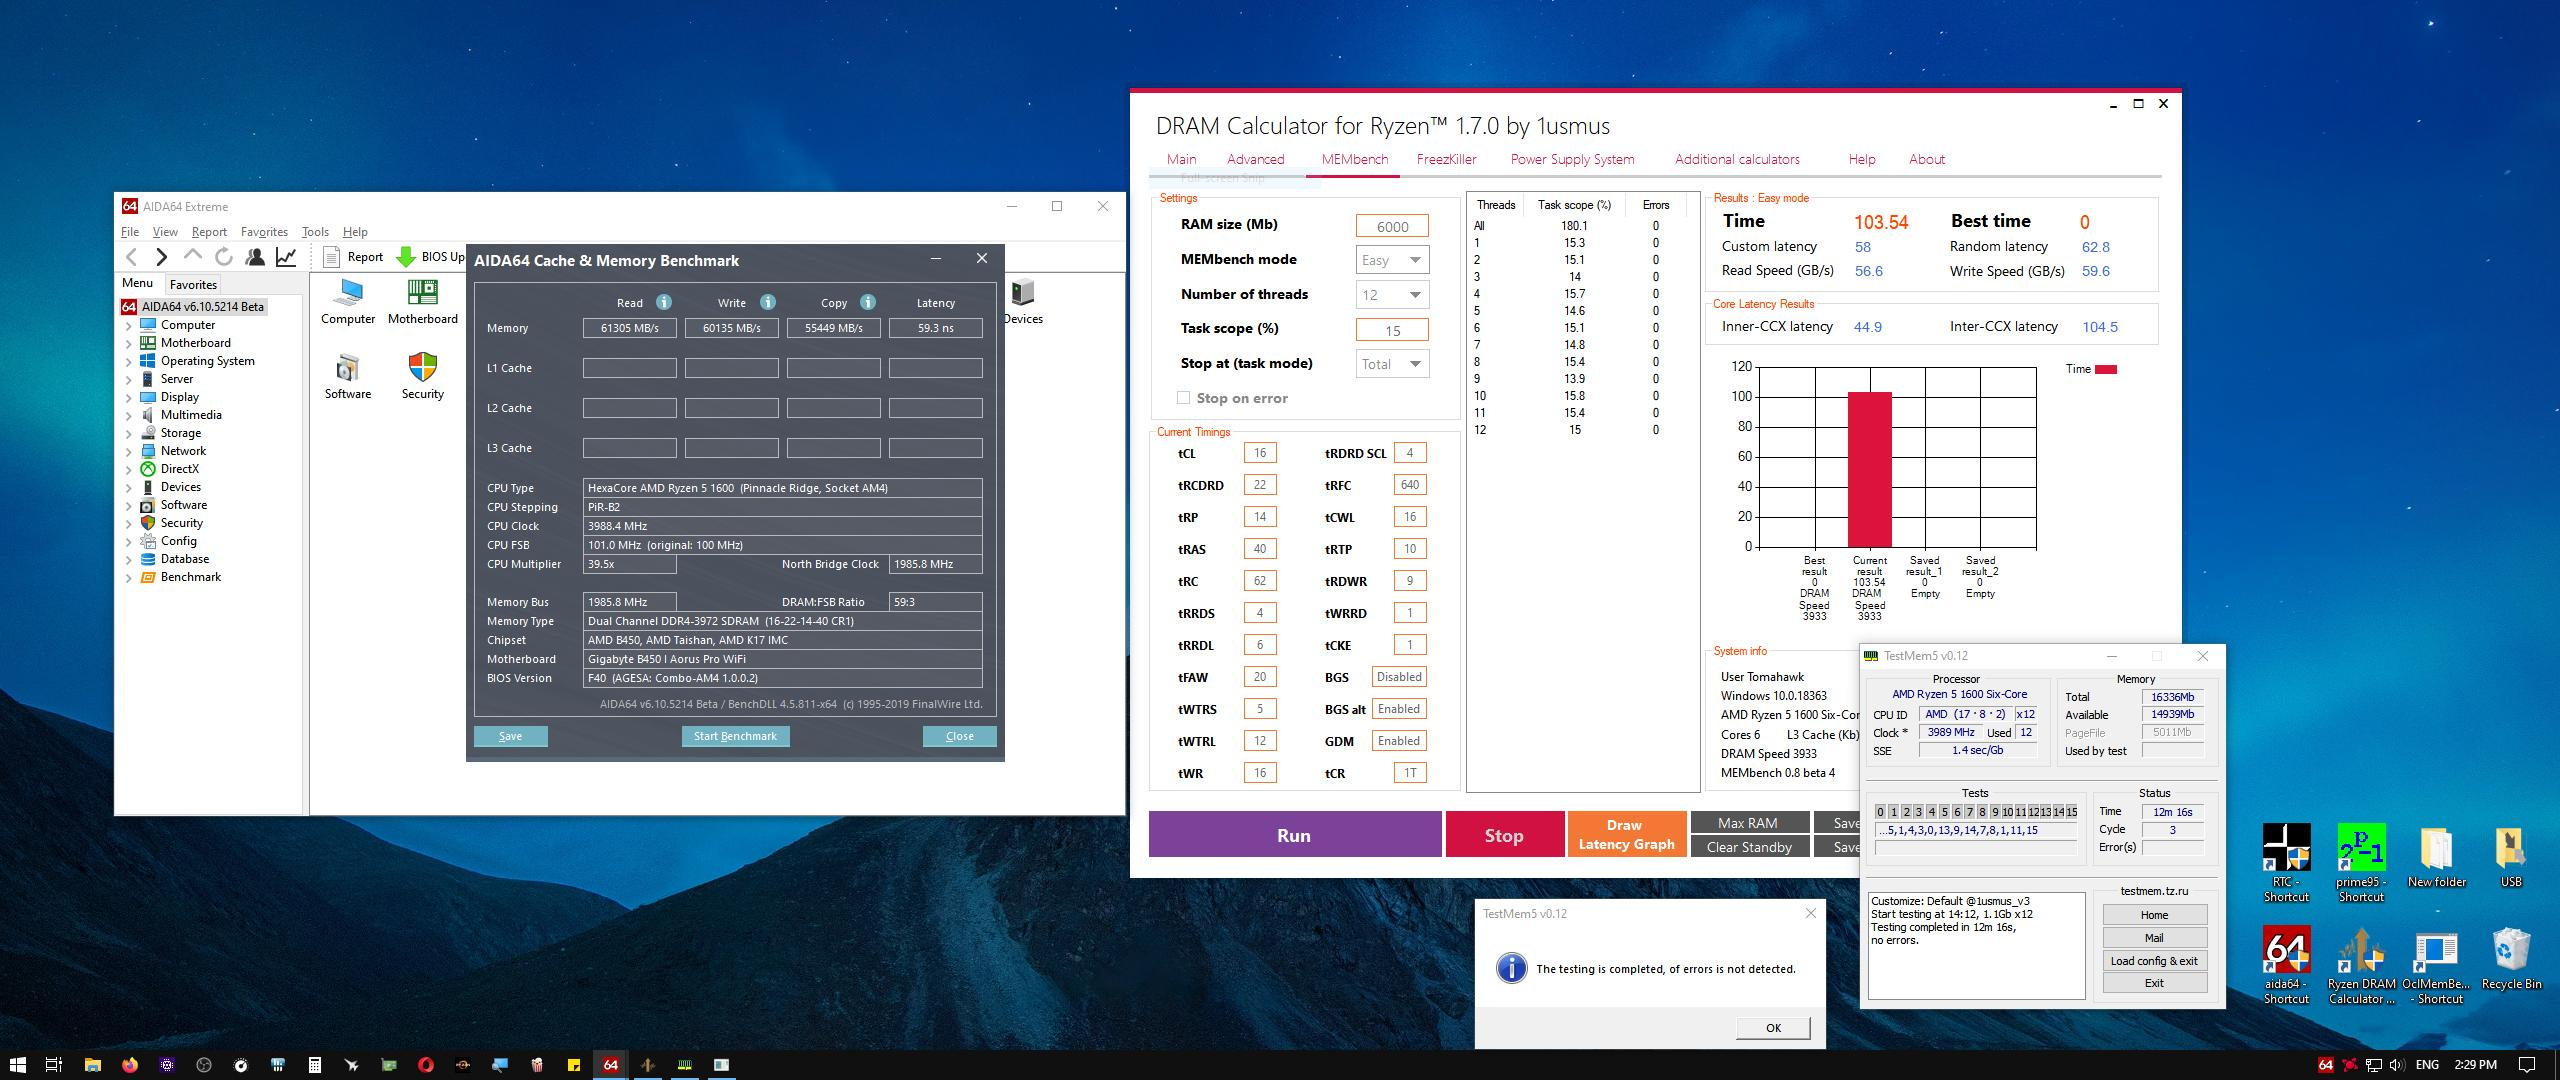The height and width of the screenshot is (1080, 2560).
Task: Refresh the AIDA64 page
Action: (224, 257)
